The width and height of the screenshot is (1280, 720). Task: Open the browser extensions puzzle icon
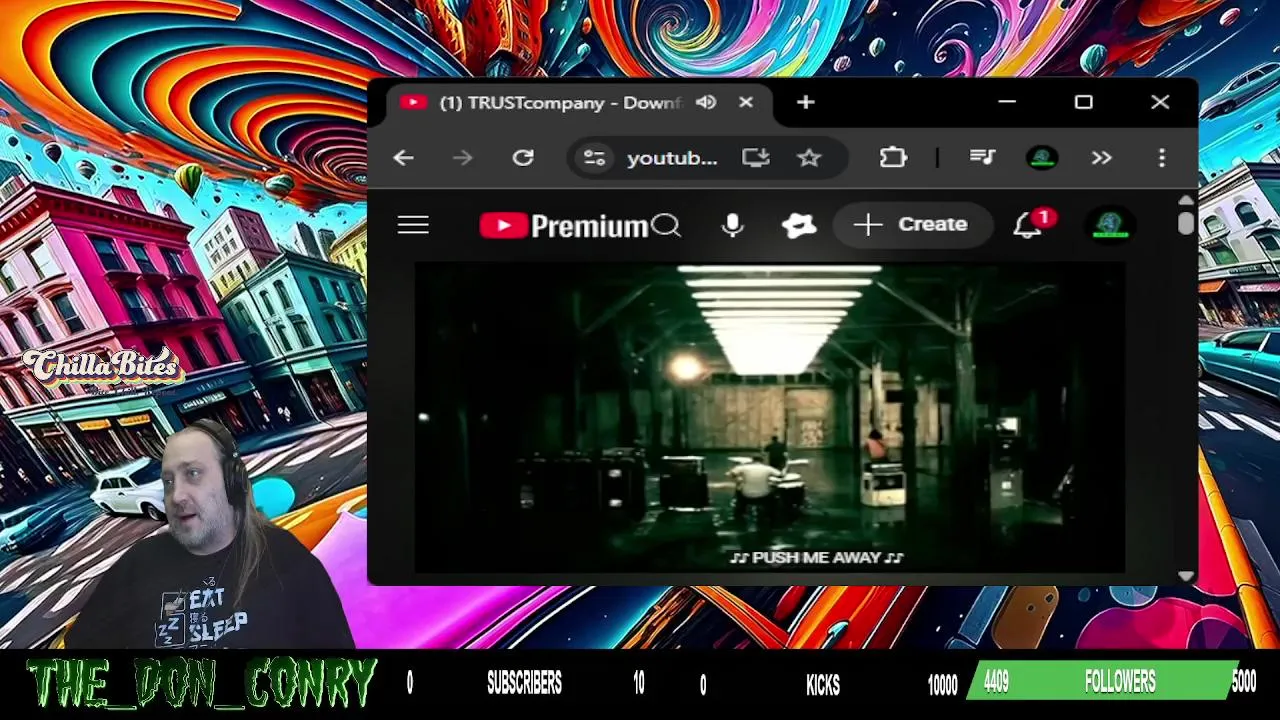pyautogui.click(x=893, y=158)
